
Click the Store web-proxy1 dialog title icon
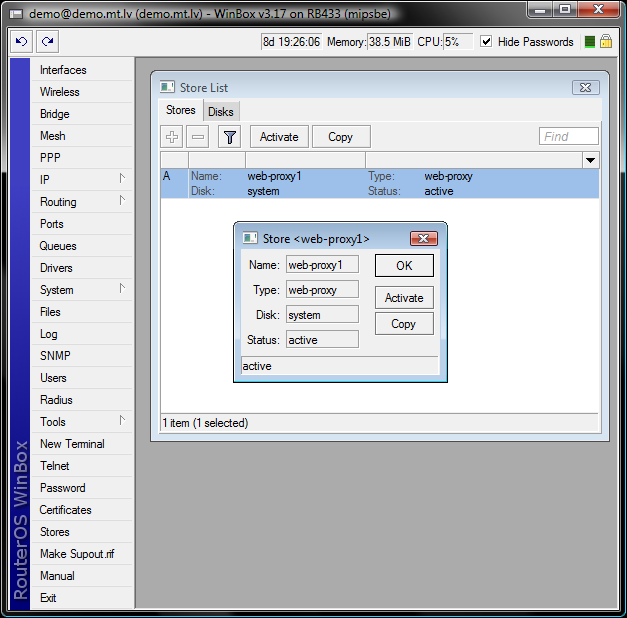coord(250,238)
